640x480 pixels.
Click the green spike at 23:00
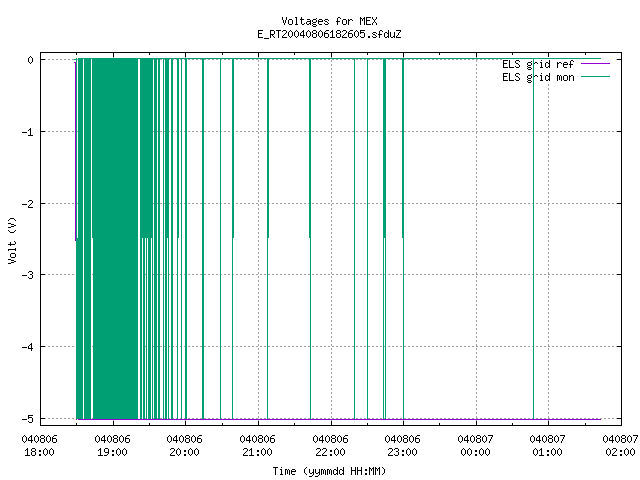coord(403,239)
